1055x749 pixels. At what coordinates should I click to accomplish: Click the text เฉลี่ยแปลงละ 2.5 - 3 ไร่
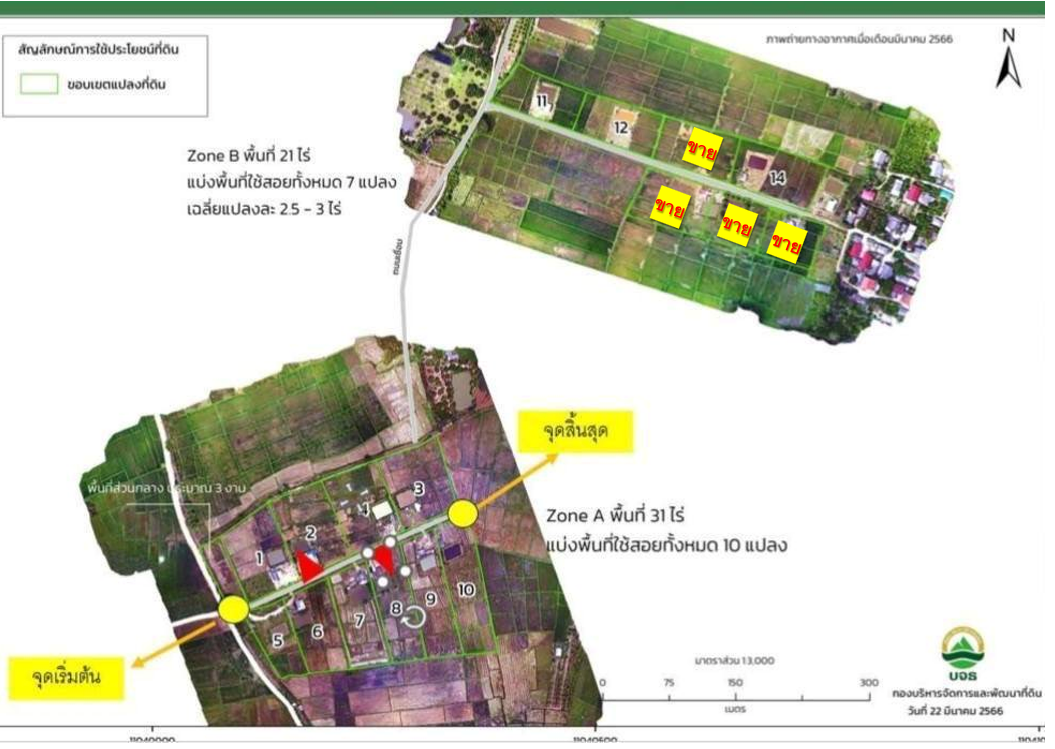pyautogui.click(x=264, y=209)
